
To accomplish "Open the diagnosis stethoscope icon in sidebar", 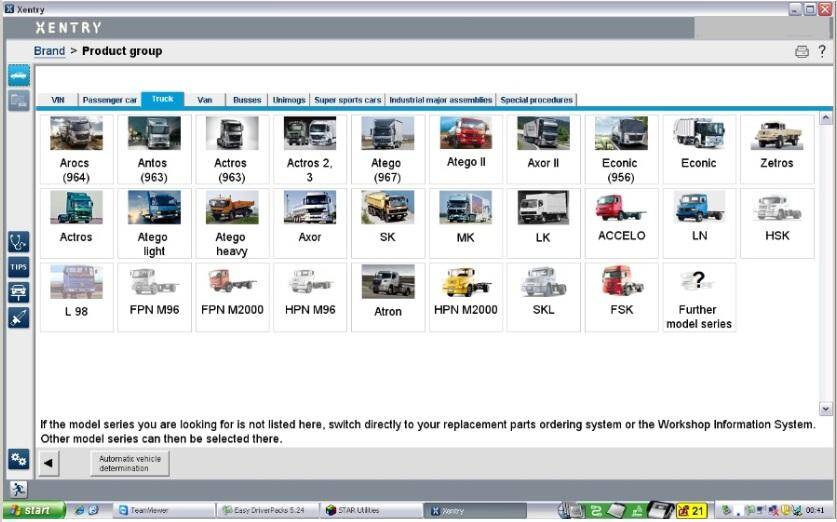I will coord(19,242).
